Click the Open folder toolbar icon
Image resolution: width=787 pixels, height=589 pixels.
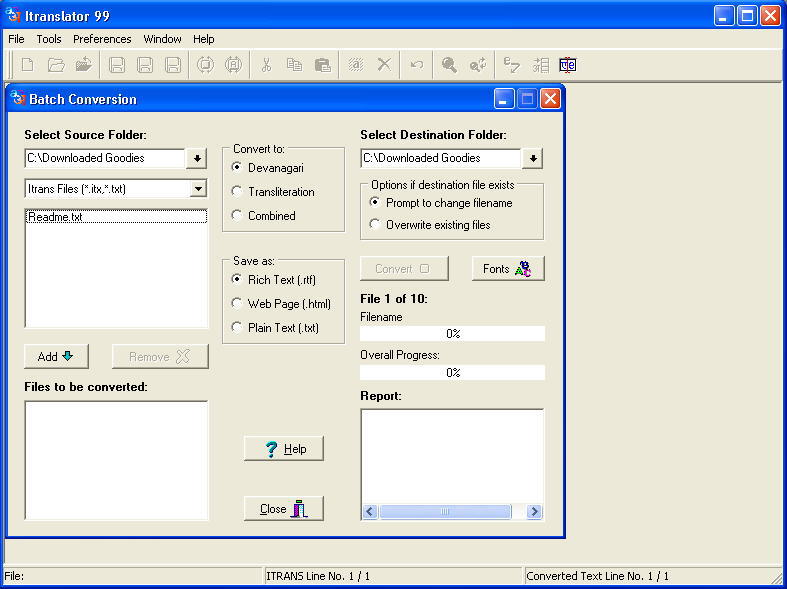point(56,65)
